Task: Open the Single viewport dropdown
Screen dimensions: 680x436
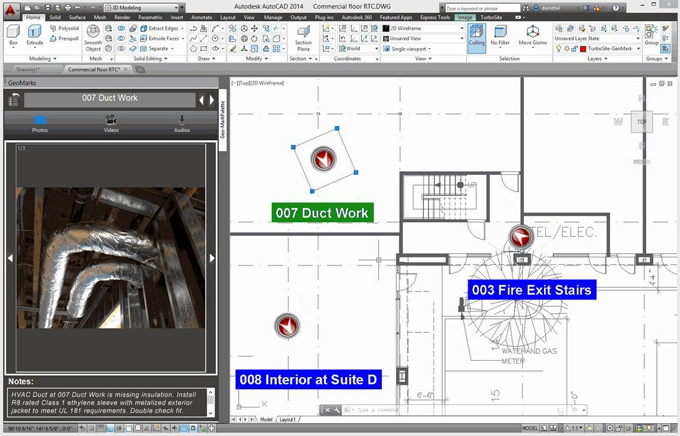Action: 407,49
